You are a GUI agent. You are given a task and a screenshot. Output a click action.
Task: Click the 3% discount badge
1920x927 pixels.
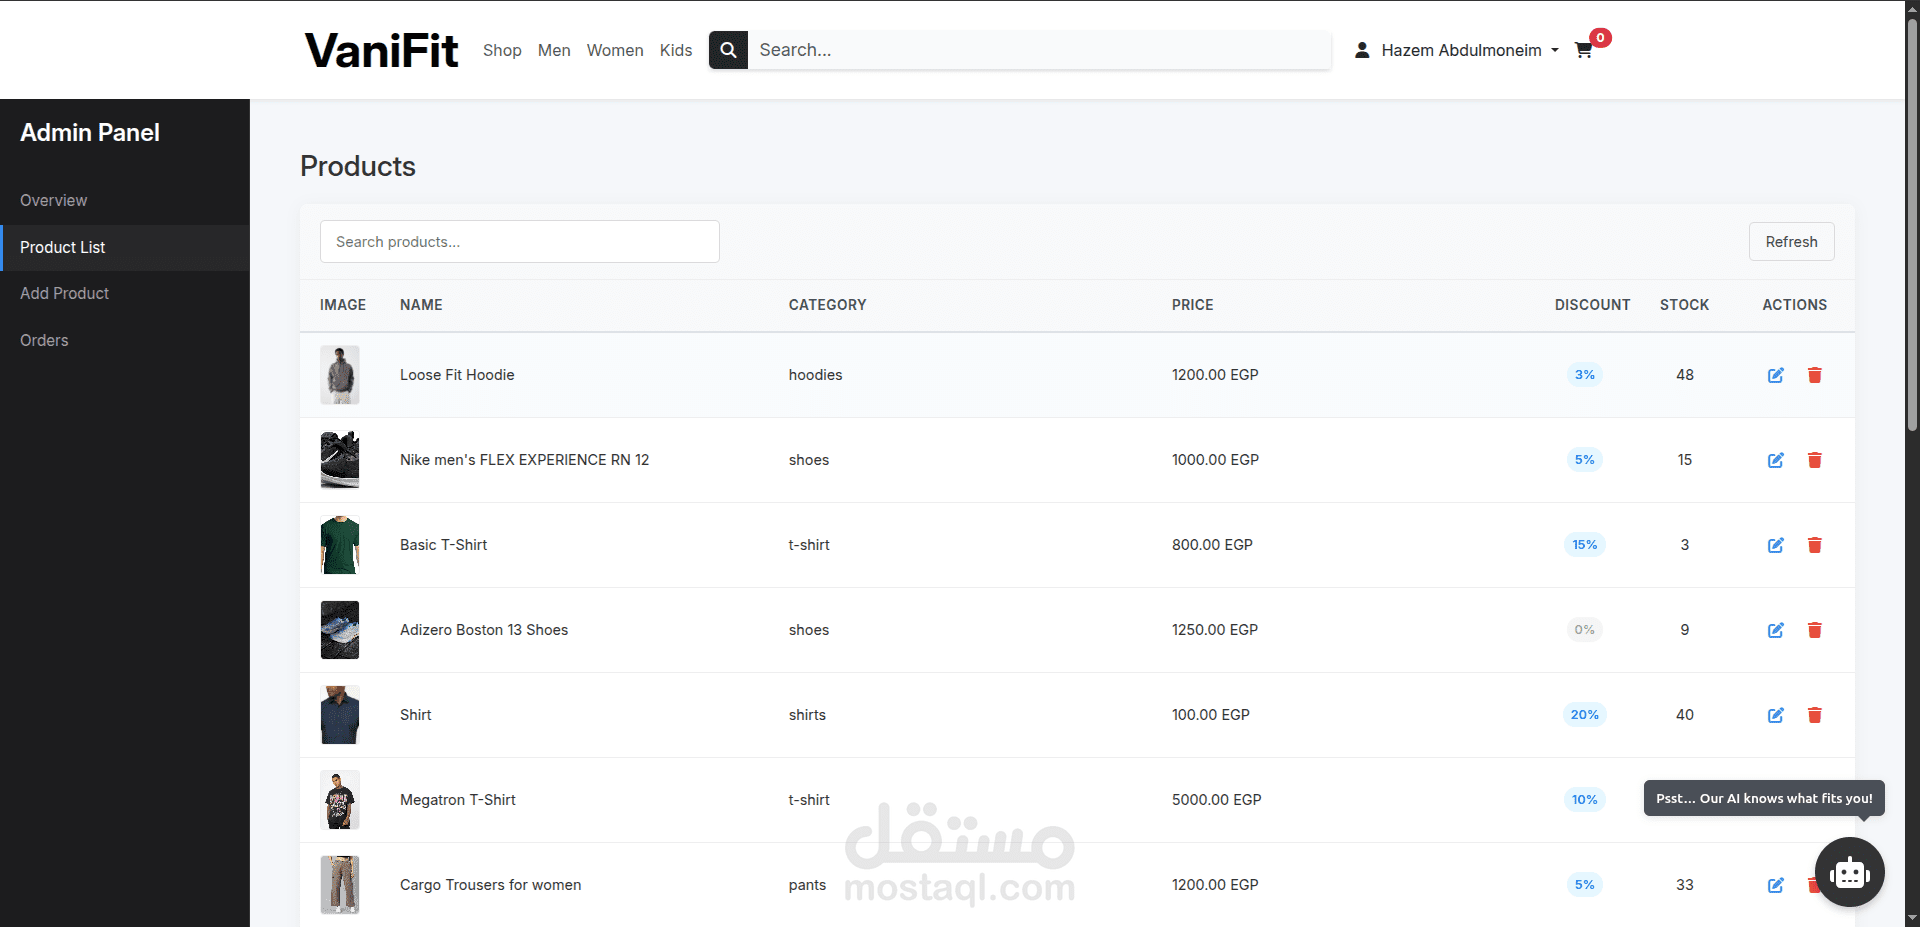1584,375
